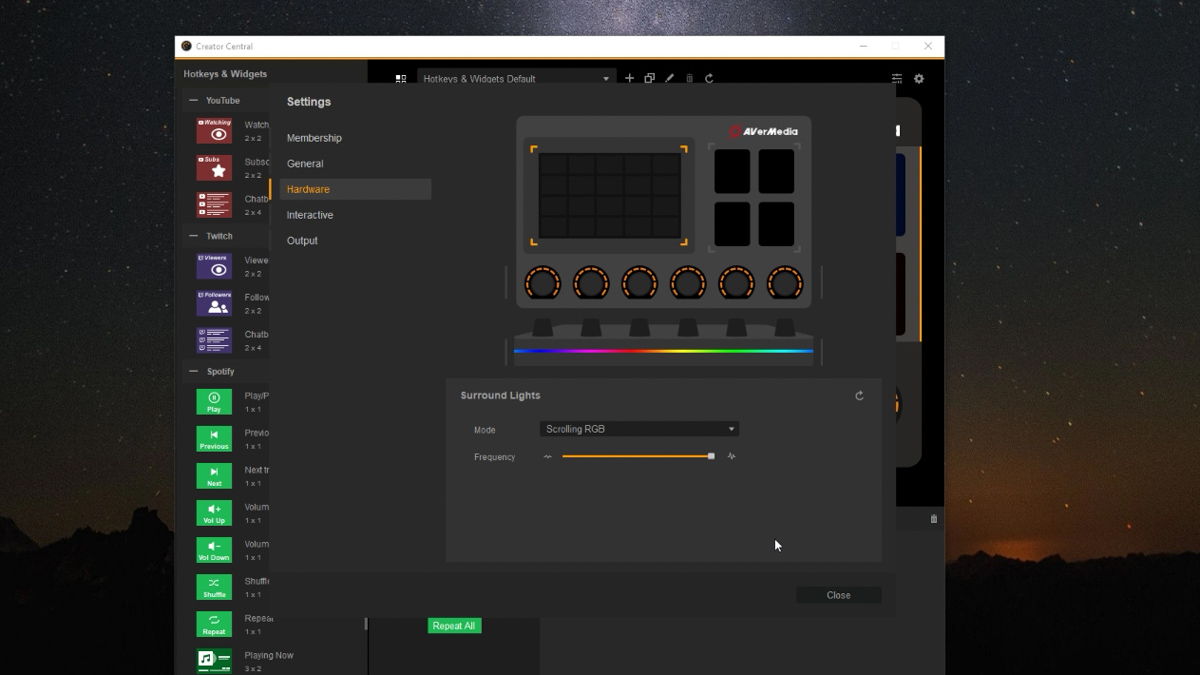1200x675 pixels.
Task: Open the Hotkeys & Widgets Default profile dropdown
Action: click(516, 78)
